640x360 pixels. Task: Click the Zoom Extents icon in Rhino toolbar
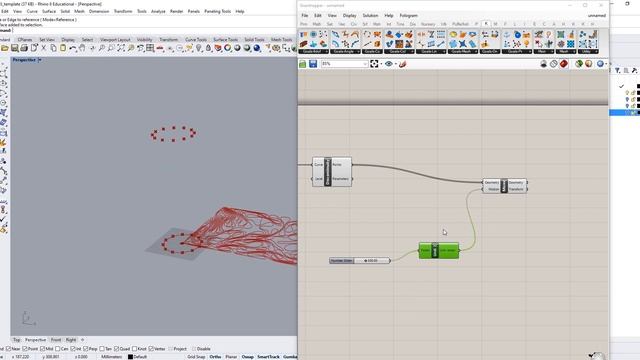point(121,48)
